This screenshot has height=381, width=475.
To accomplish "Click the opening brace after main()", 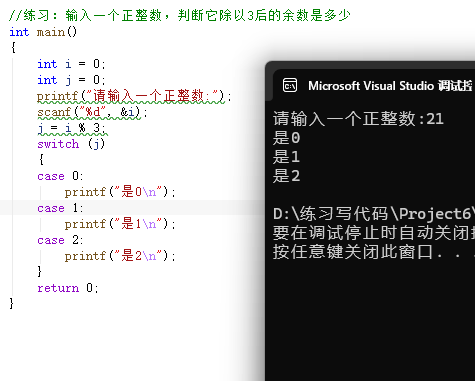I will pos(13,47).
